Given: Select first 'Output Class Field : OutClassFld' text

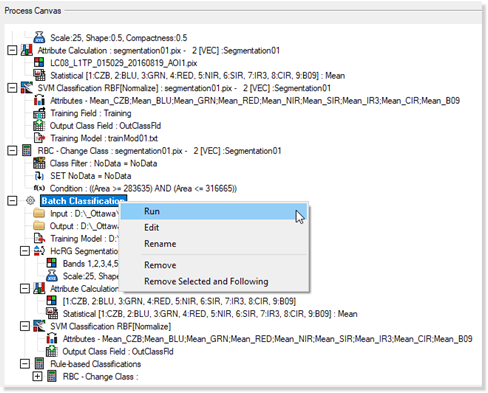Looking at the screenshot, I should (x=105, y=126).
